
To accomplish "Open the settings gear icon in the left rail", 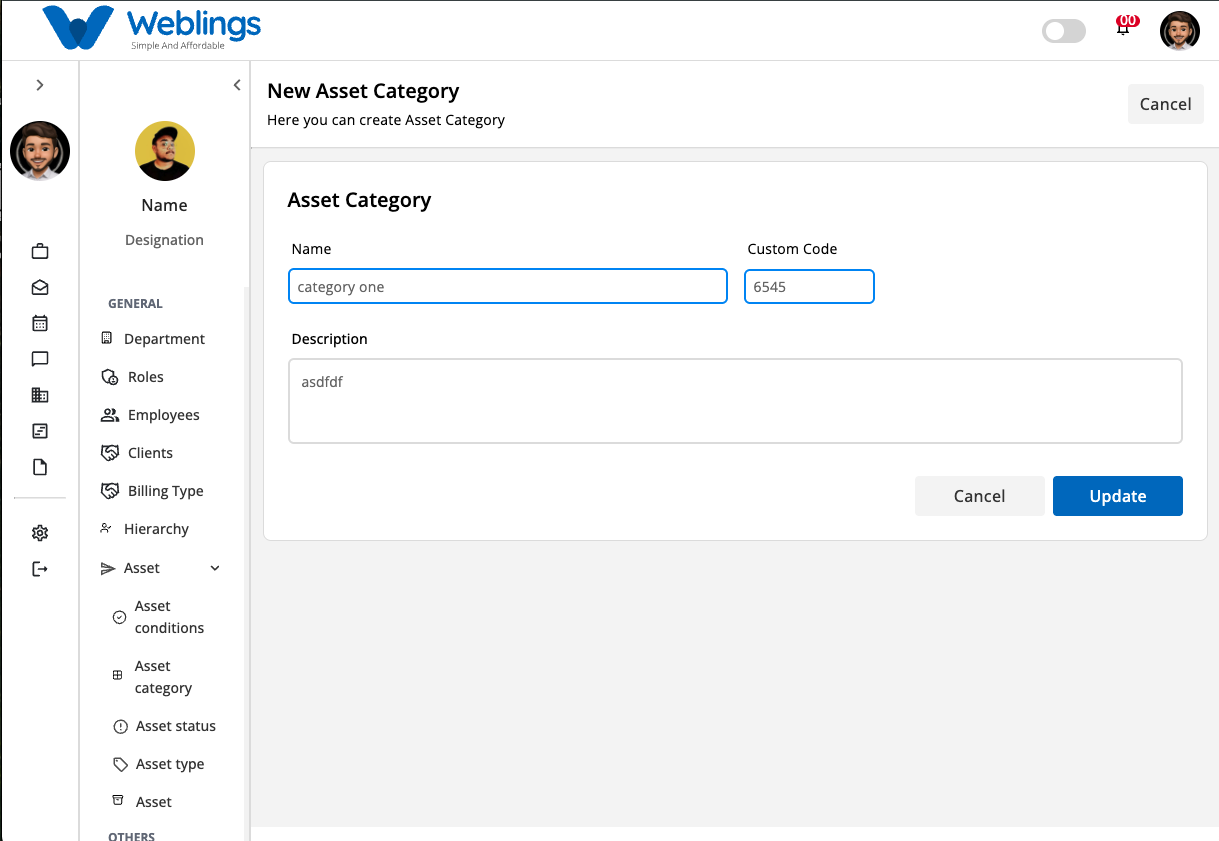I will [40, 533].
